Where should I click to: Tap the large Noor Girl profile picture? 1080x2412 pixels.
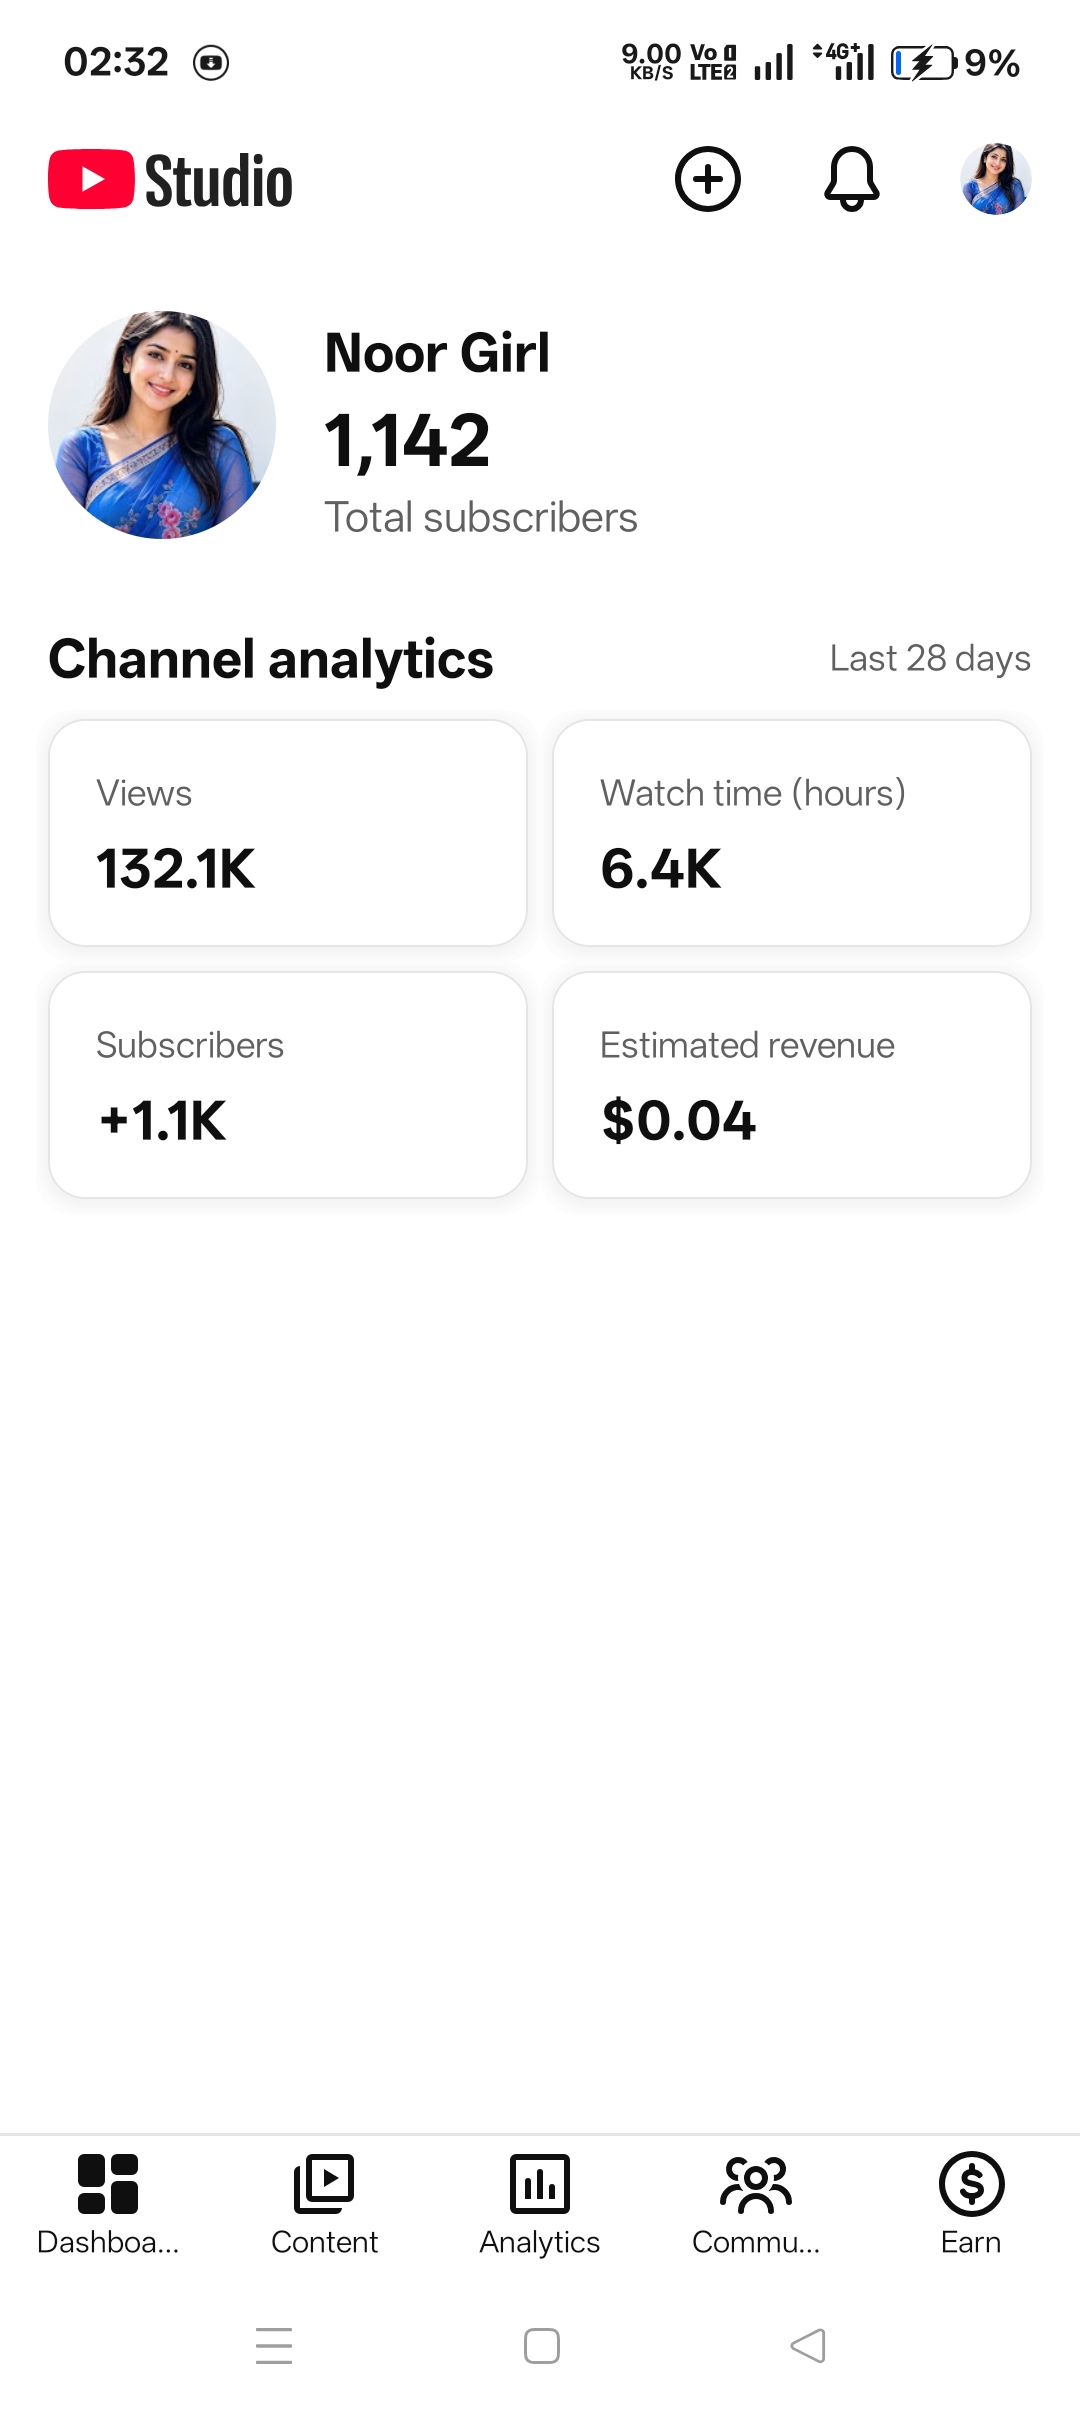click(x=162, y=425)
